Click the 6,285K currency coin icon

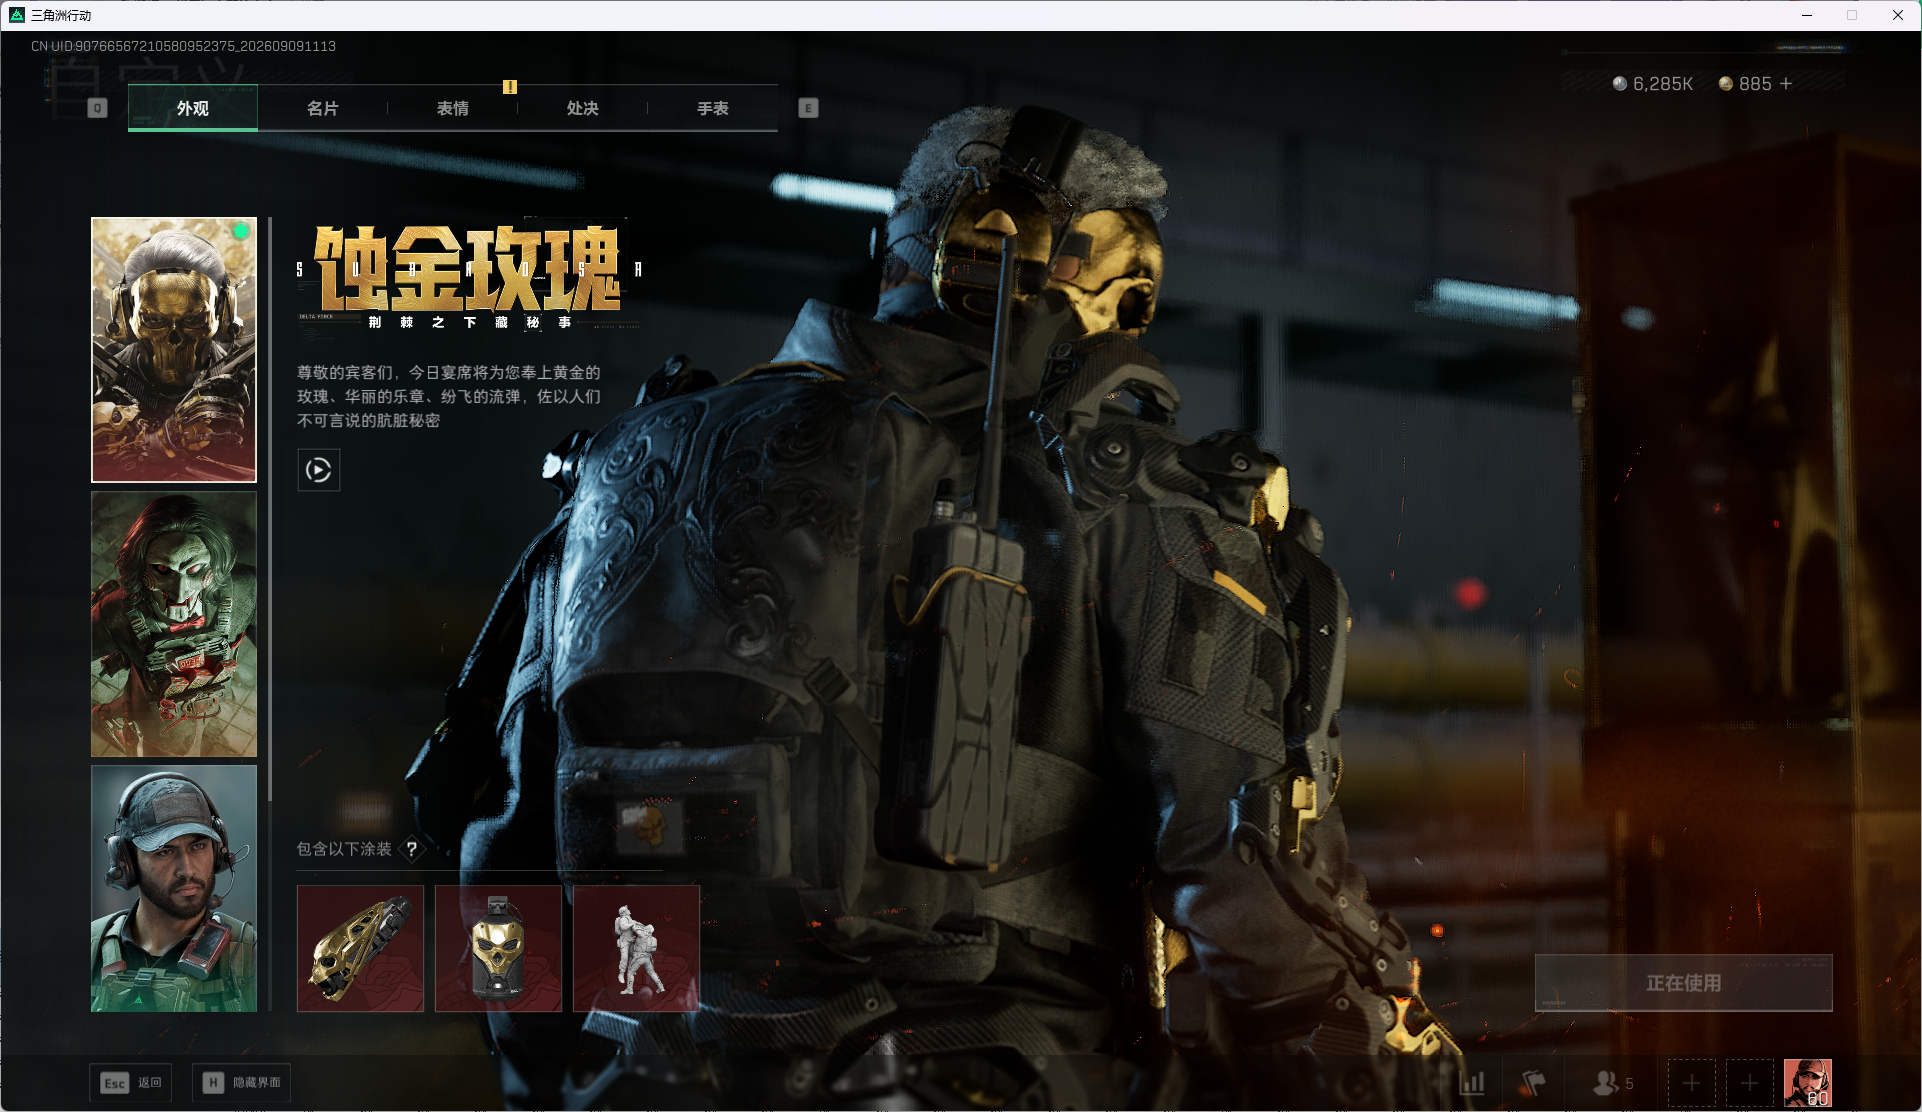[1620, 84]
